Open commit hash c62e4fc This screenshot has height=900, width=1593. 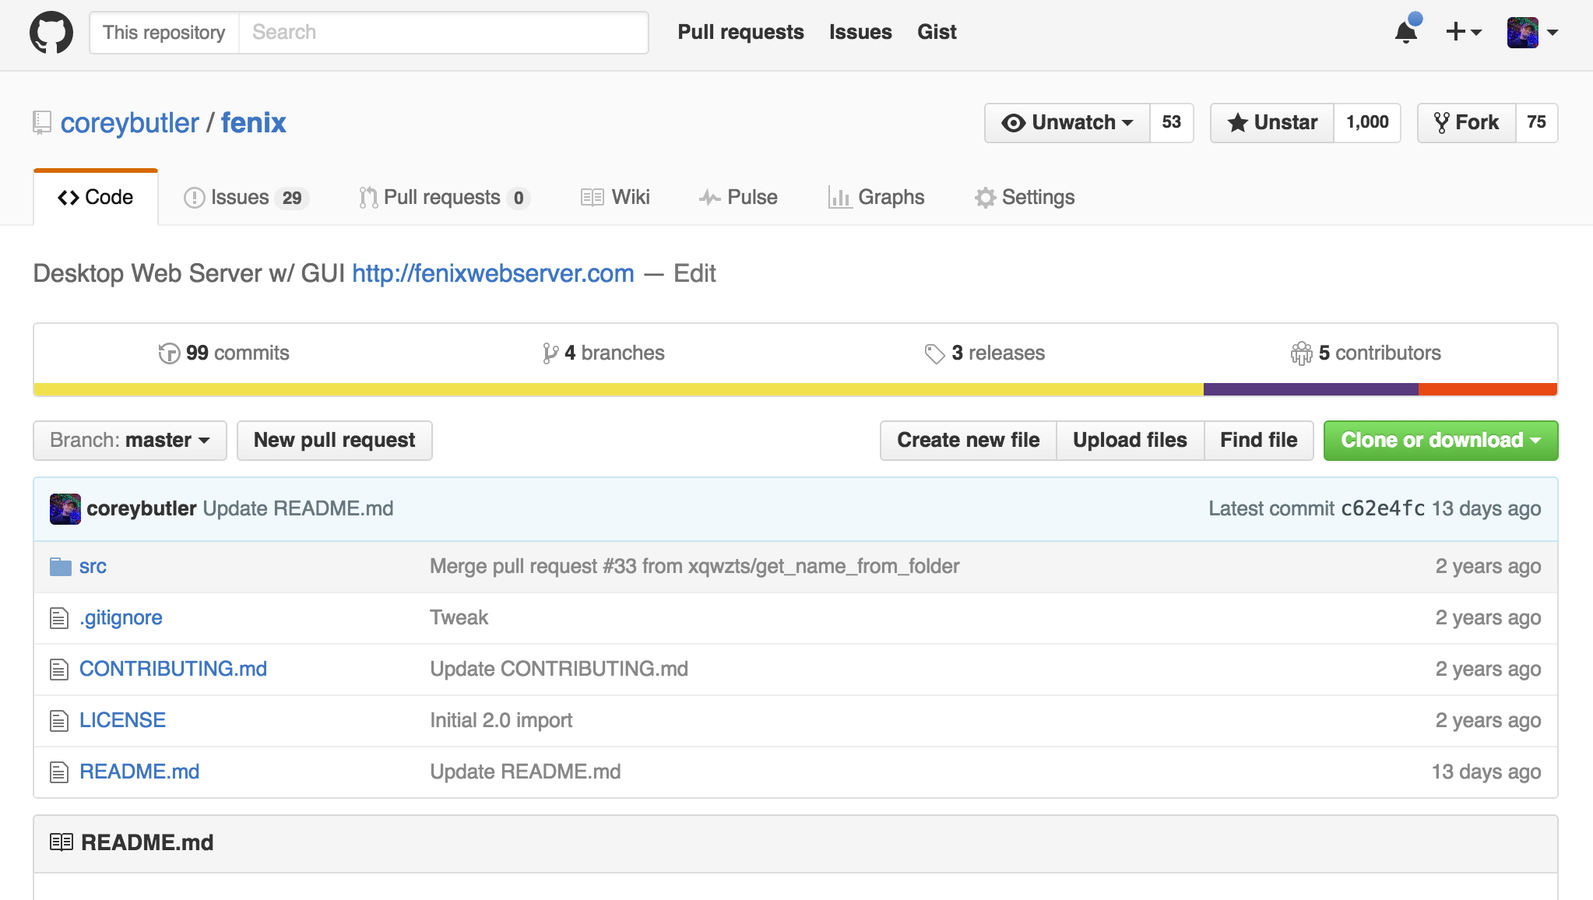1383,508
